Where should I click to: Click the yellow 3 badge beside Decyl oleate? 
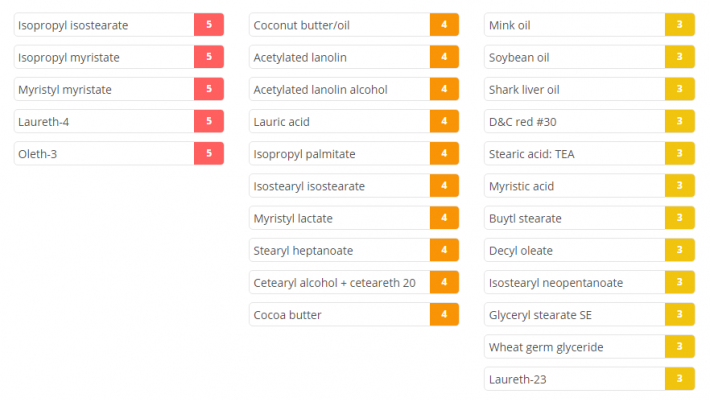680,250
